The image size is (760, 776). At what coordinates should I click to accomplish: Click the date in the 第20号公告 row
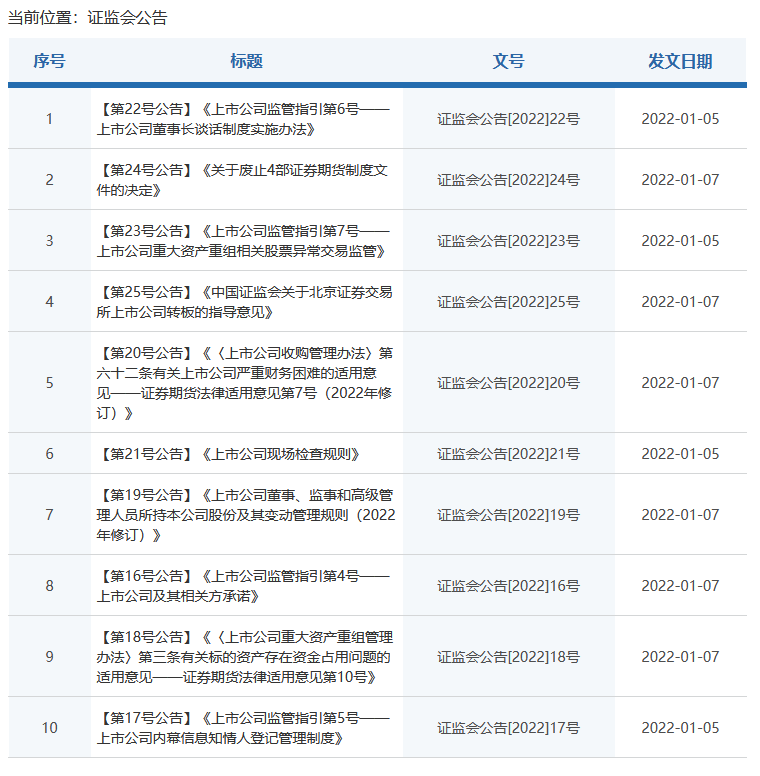coord(680,383)
